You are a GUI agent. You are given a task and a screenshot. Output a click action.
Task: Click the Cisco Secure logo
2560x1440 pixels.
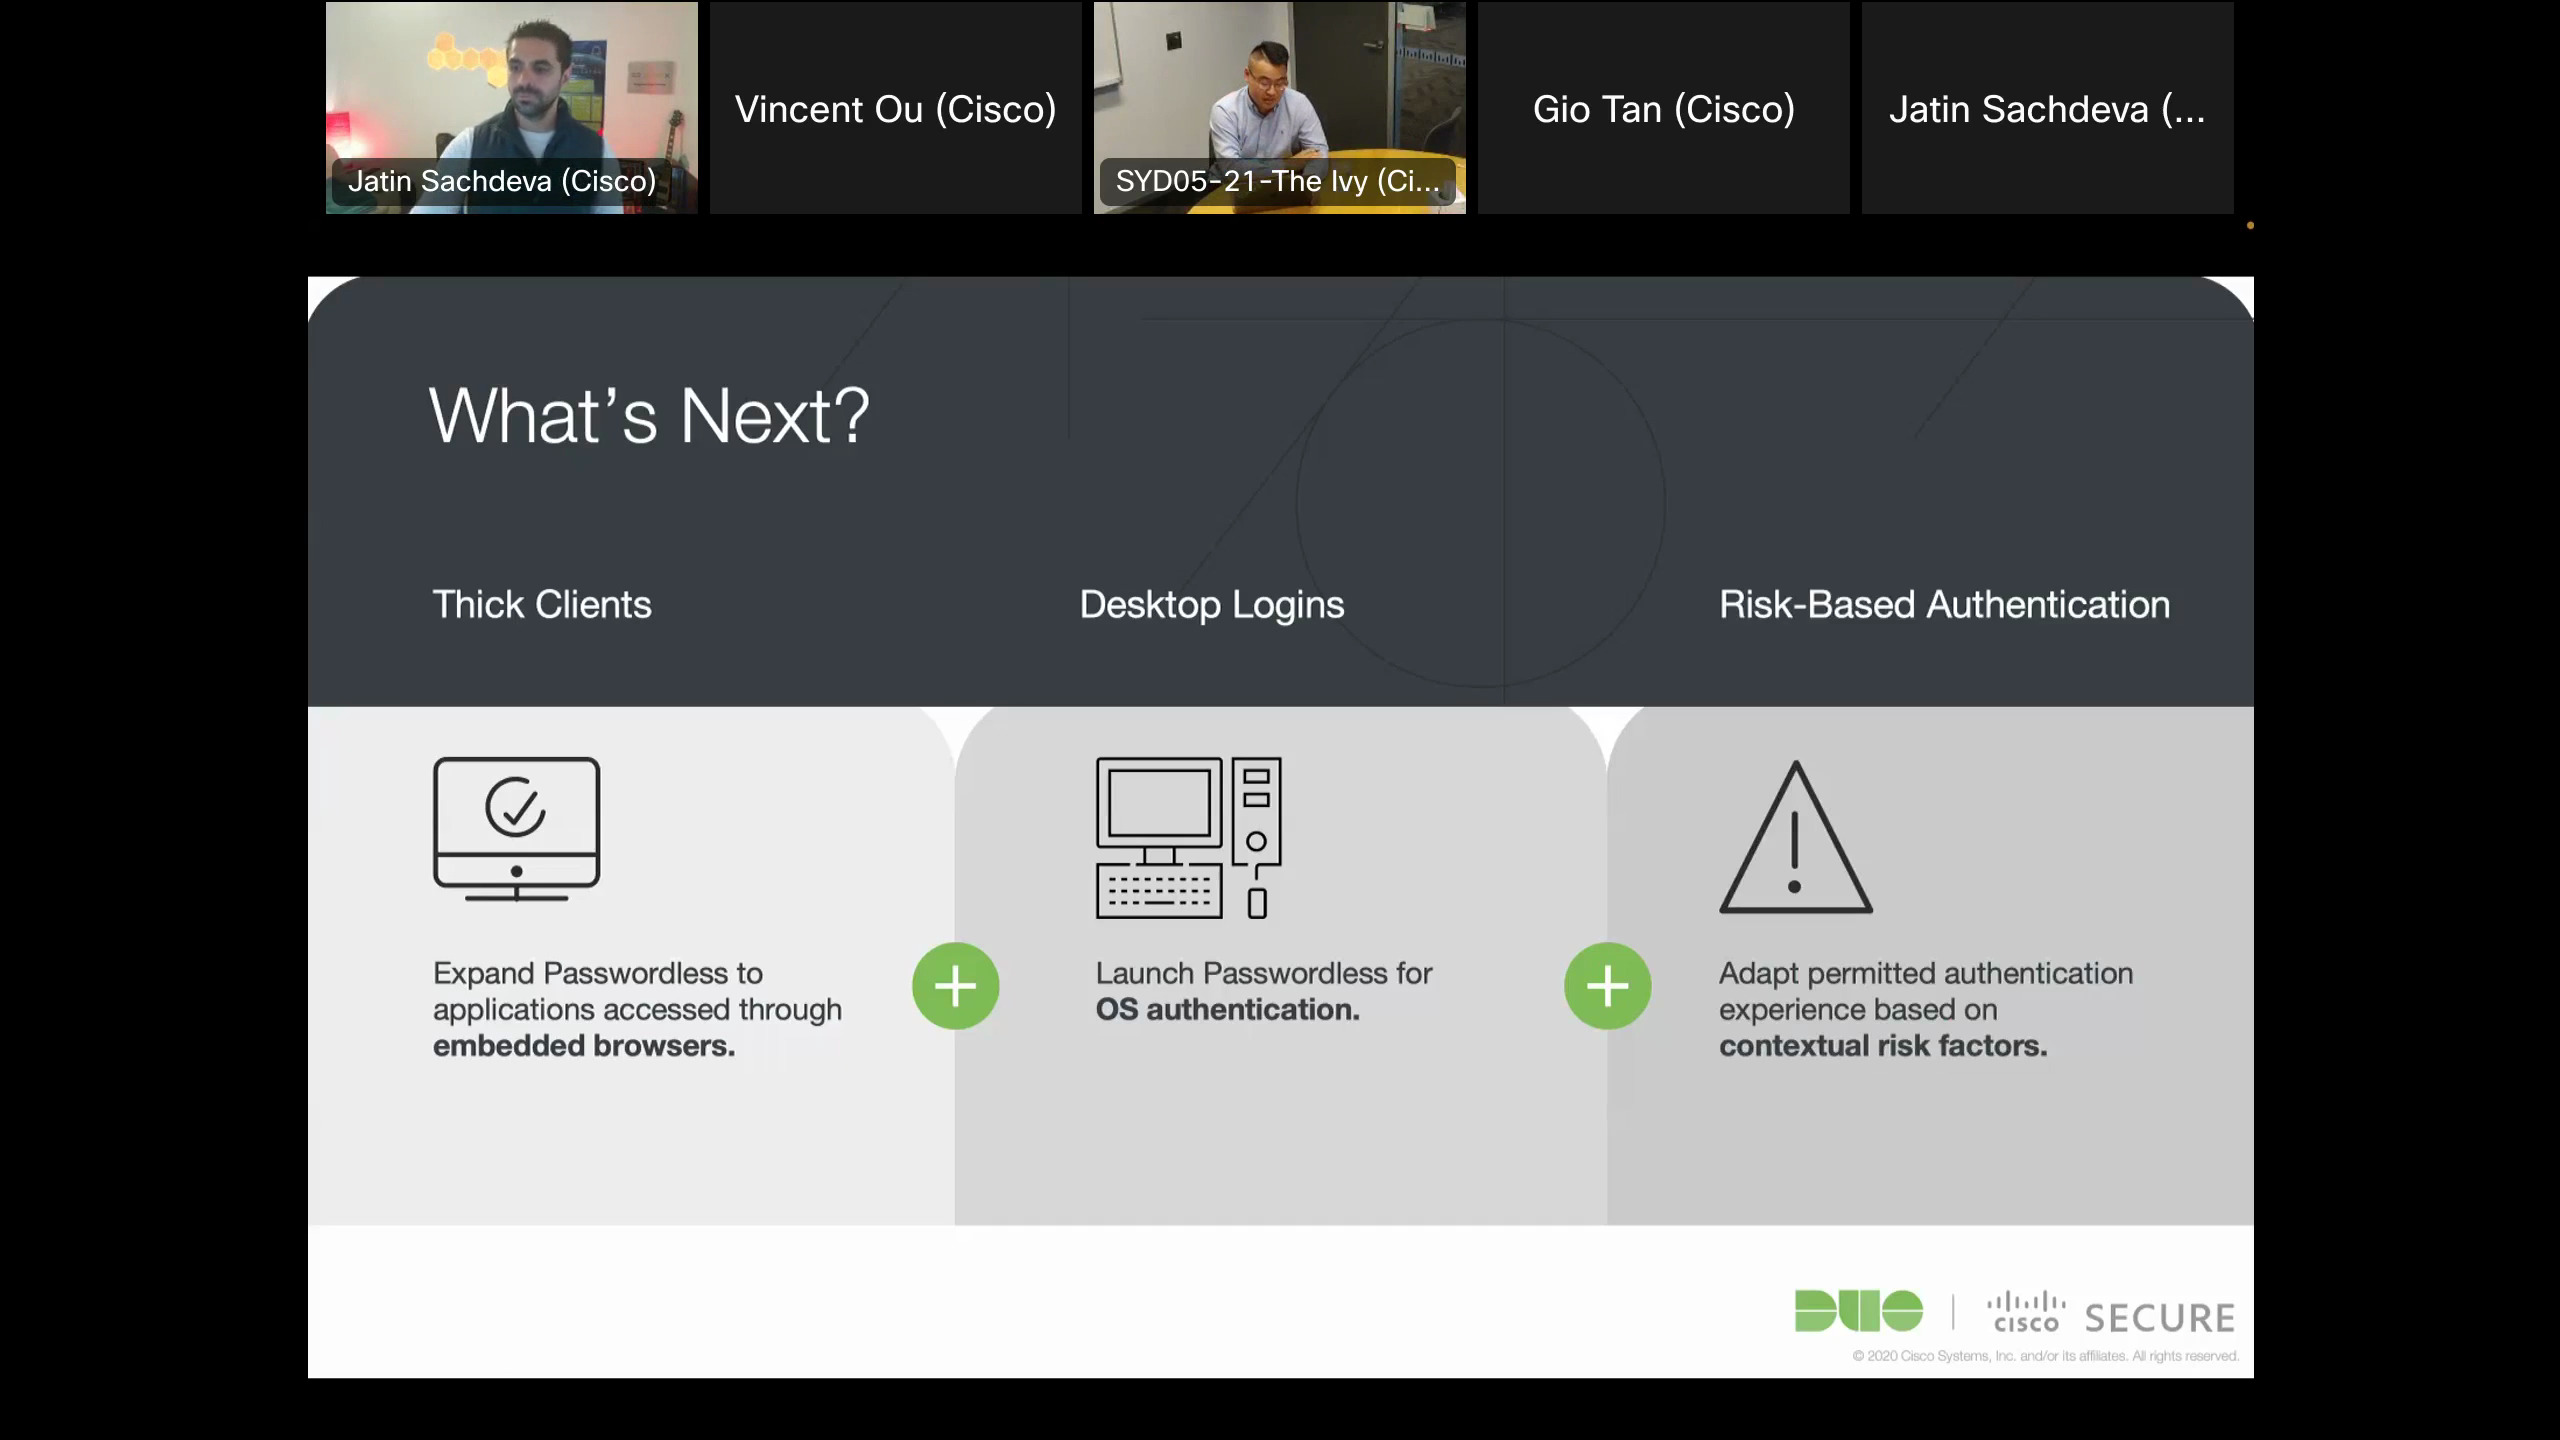(x=2110, y=1314)
